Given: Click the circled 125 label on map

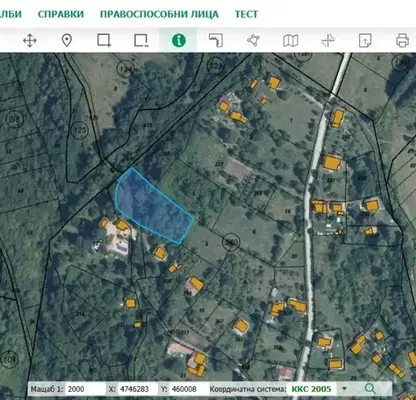Looking at the screenshot, I should click(80, 130).
